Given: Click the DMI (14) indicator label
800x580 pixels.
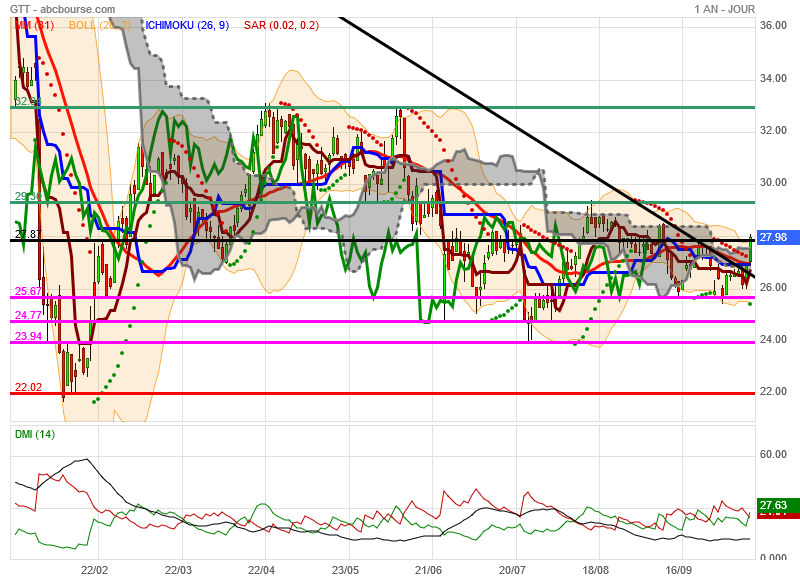Looking at the screenshot, I should pyautogui.click(x=35, y=434).
